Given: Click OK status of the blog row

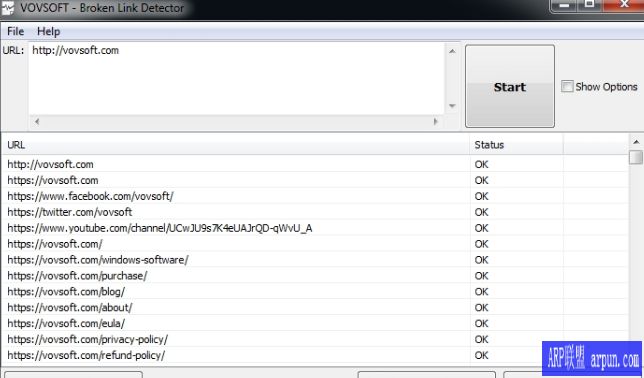Looking at the screenshot, I should point(481,292).
